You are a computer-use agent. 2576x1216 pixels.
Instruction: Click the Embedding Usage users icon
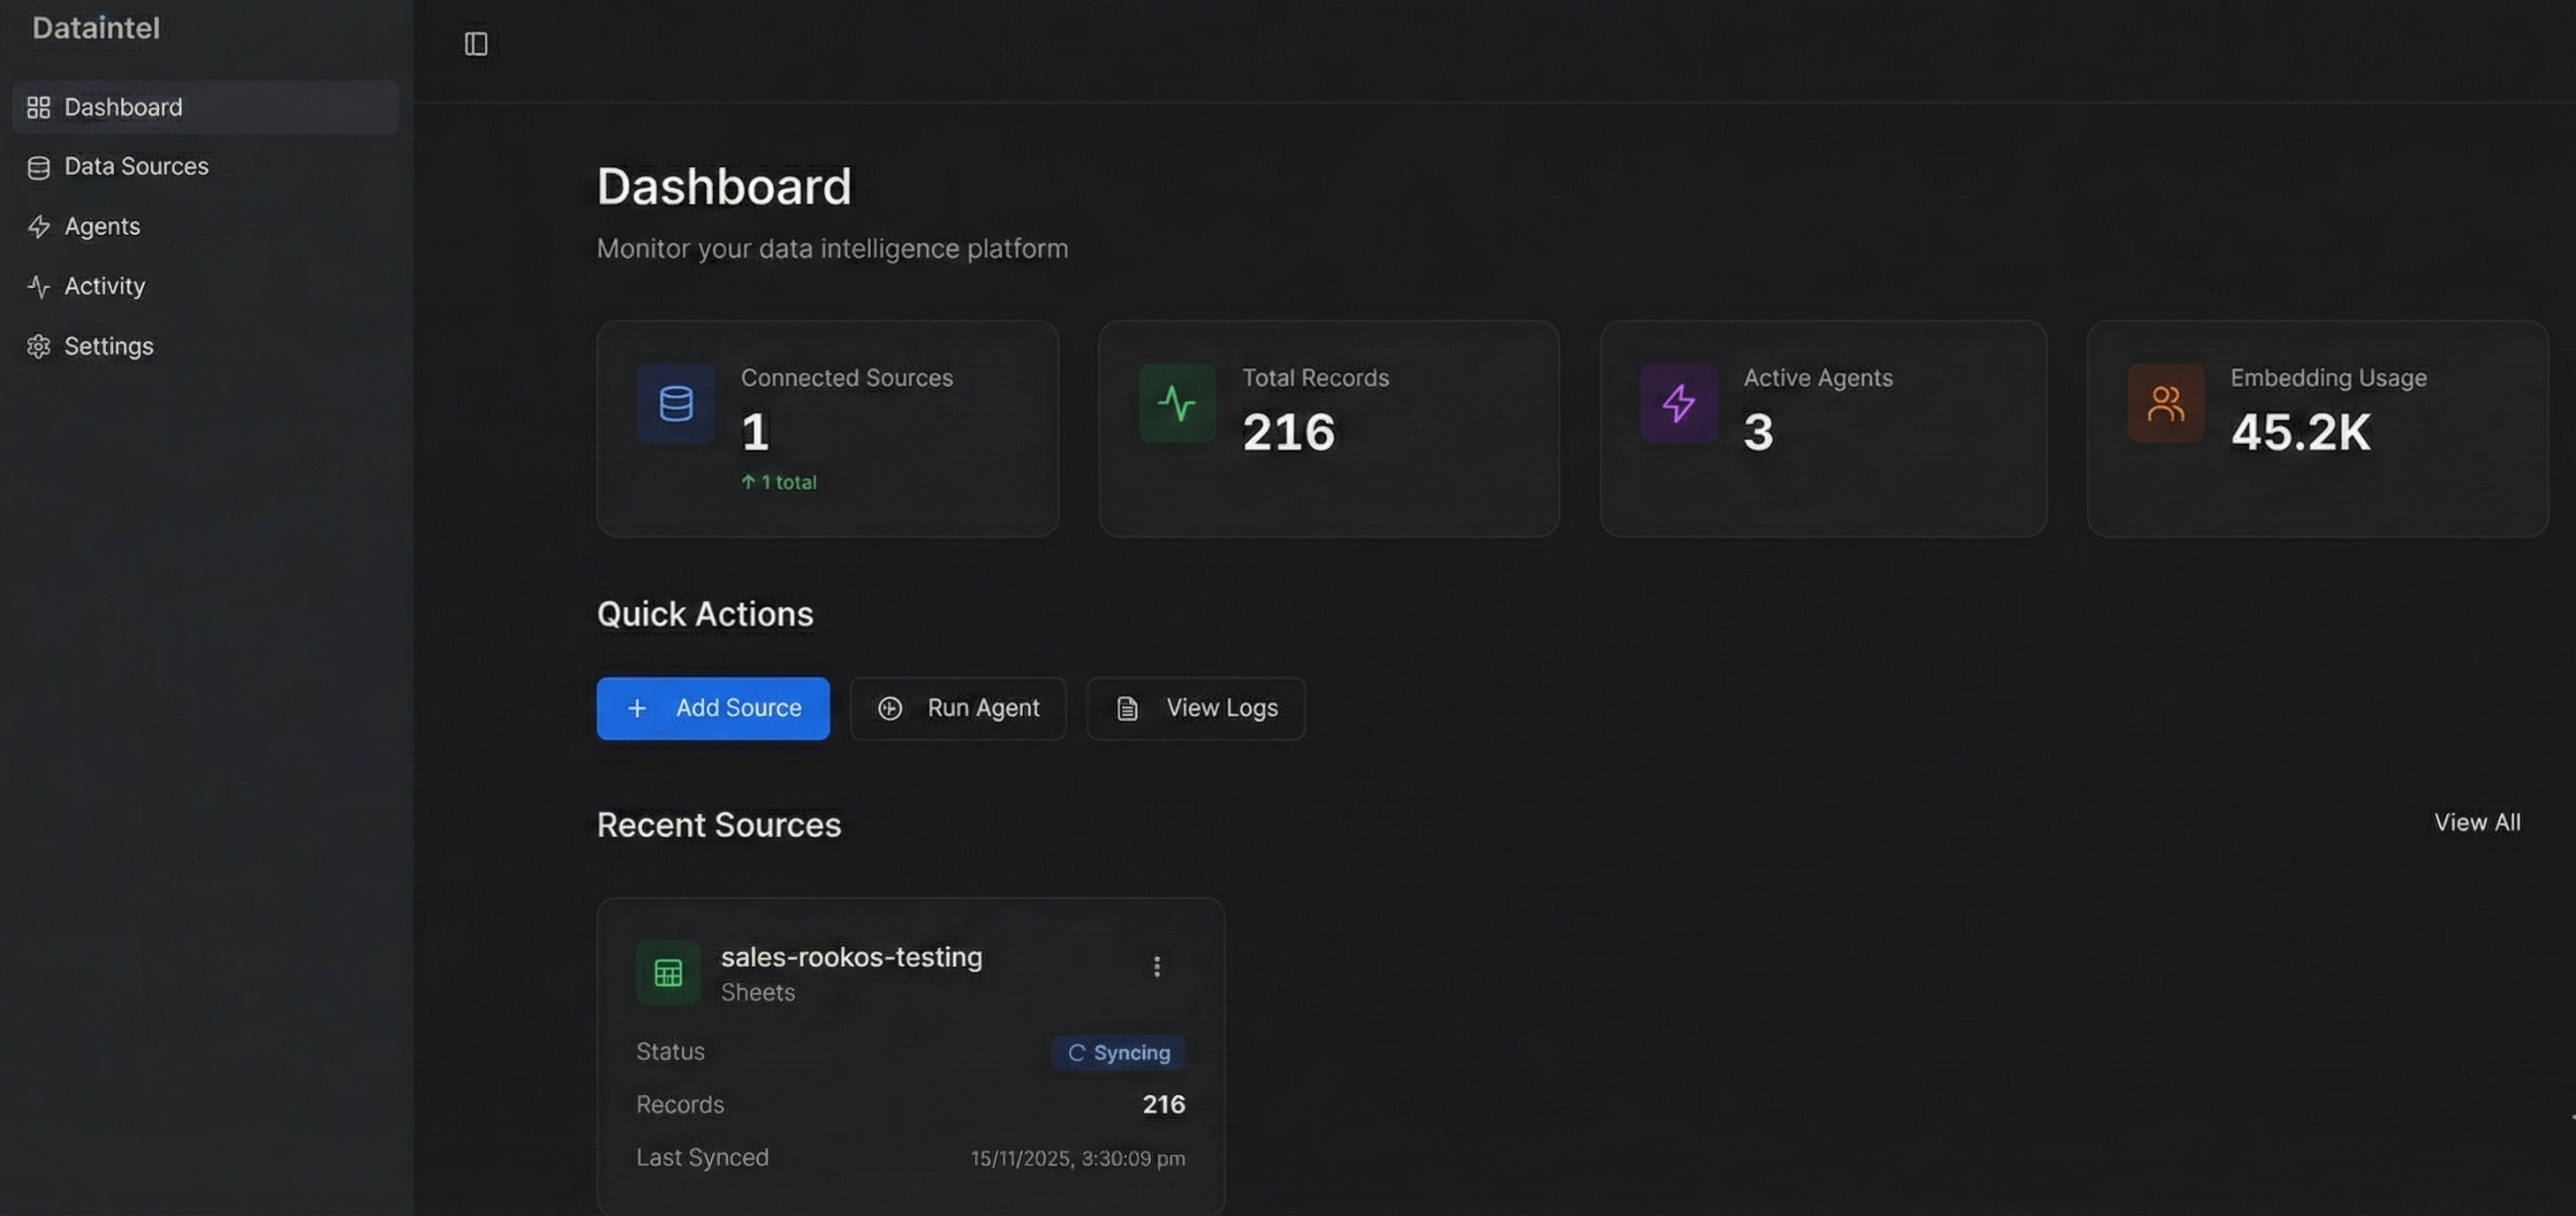[x=2165, y=403]
